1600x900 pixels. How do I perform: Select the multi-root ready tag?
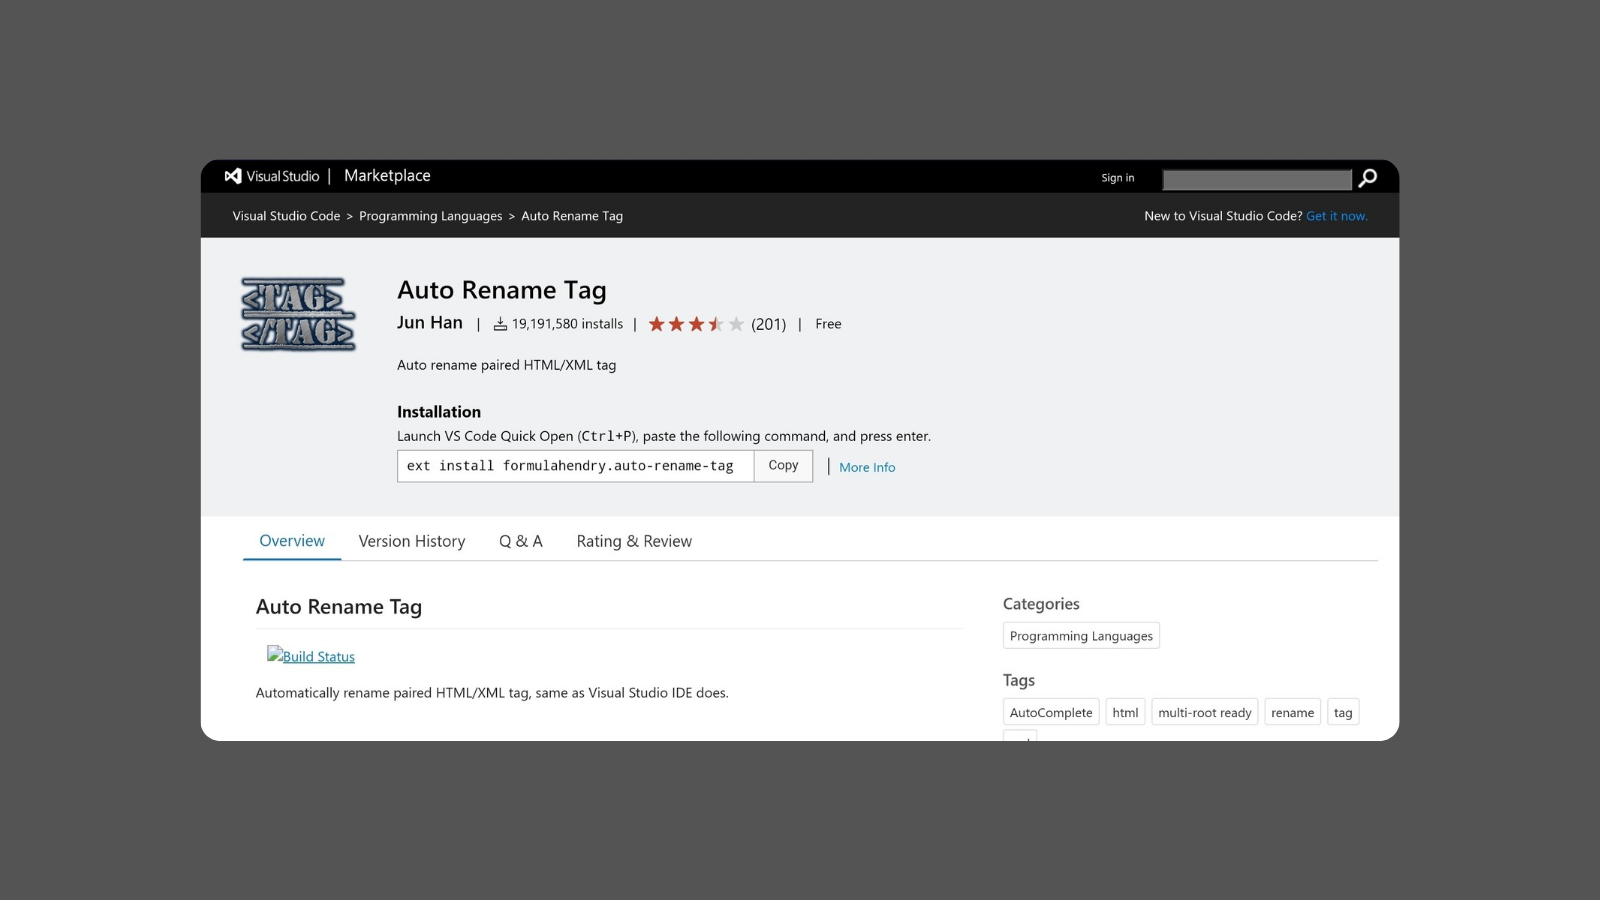1204,712
